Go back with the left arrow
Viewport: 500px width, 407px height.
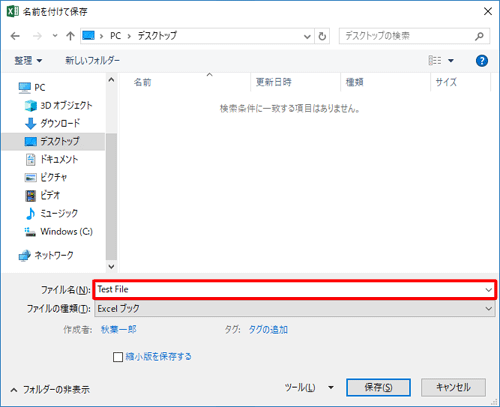15,36
